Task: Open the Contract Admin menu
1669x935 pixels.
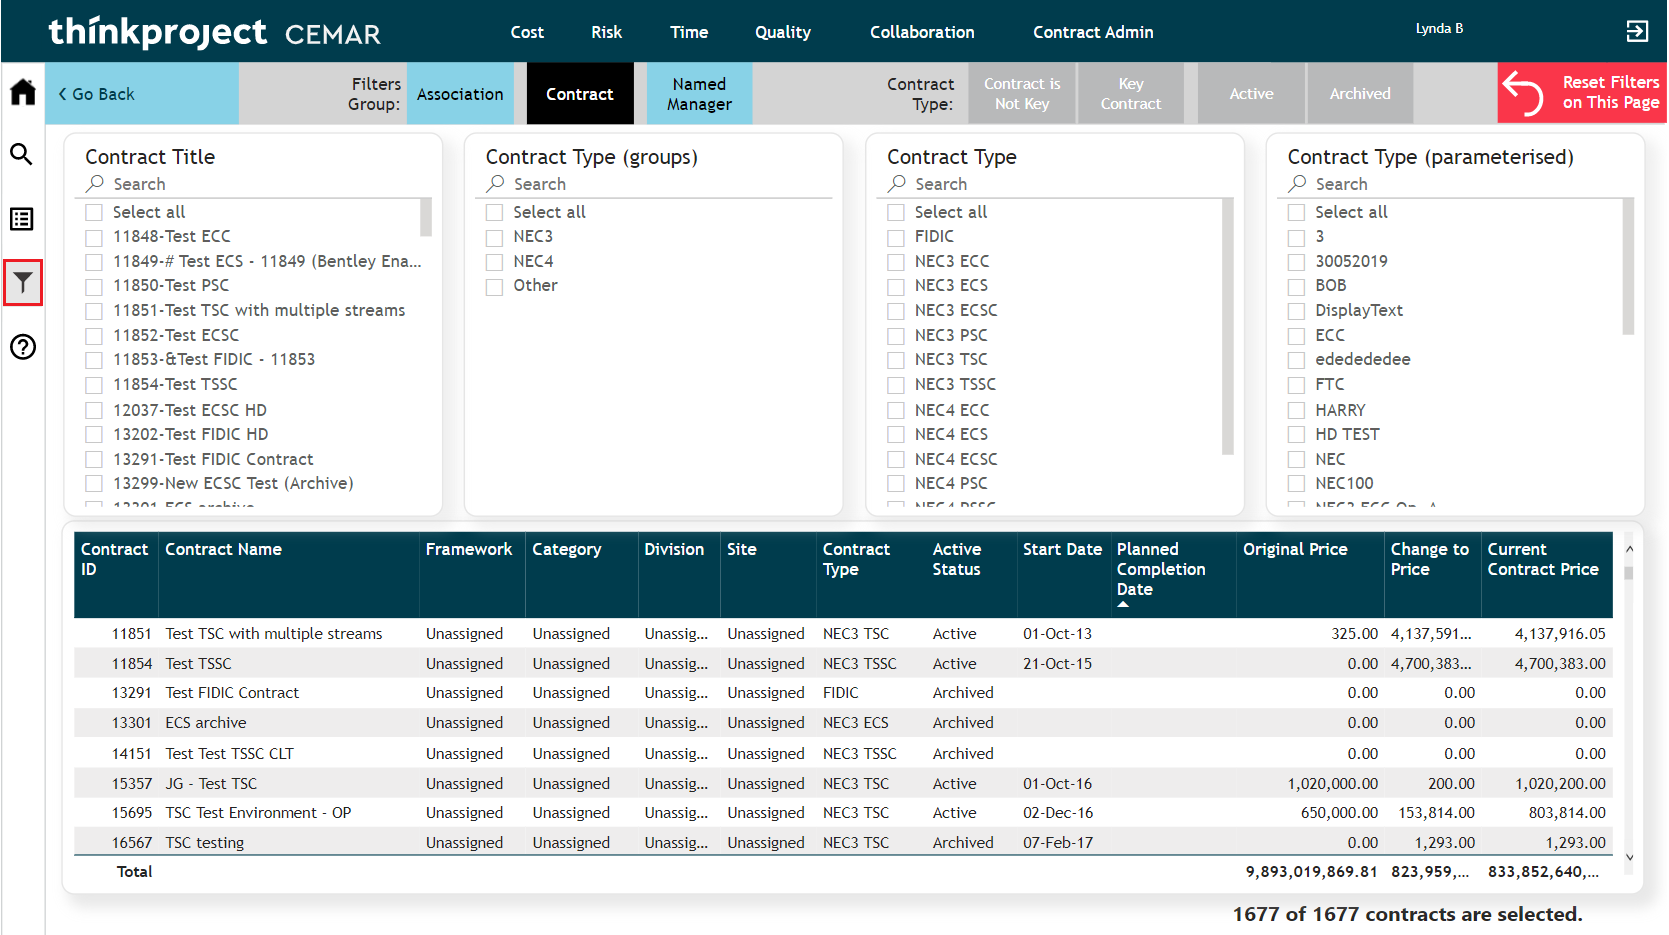Action: [x=1092, y=32]
